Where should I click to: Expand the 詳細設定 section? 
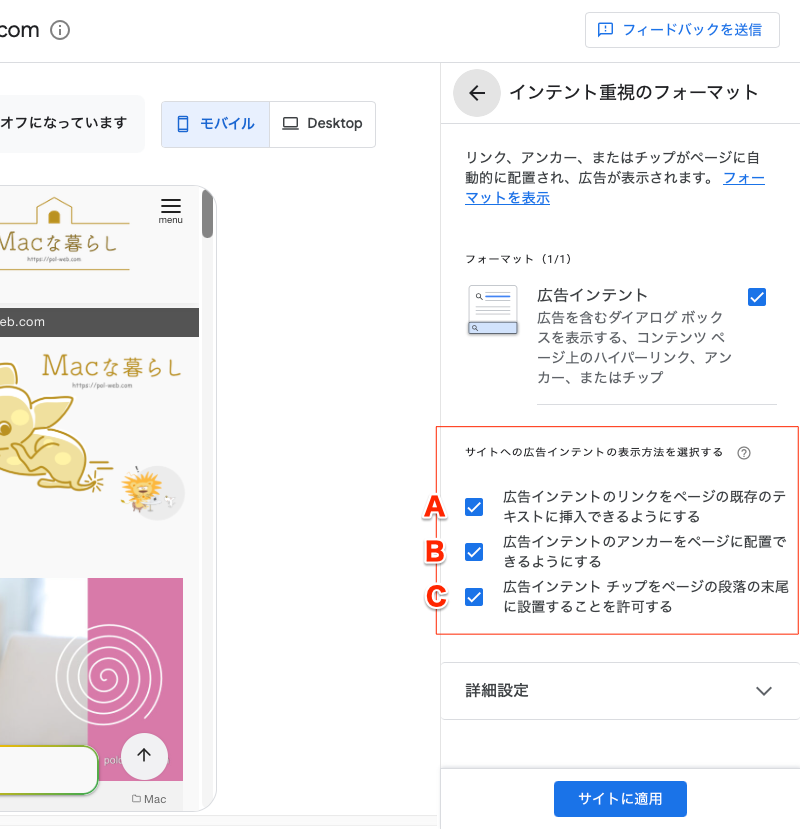[x=620, y=691]
